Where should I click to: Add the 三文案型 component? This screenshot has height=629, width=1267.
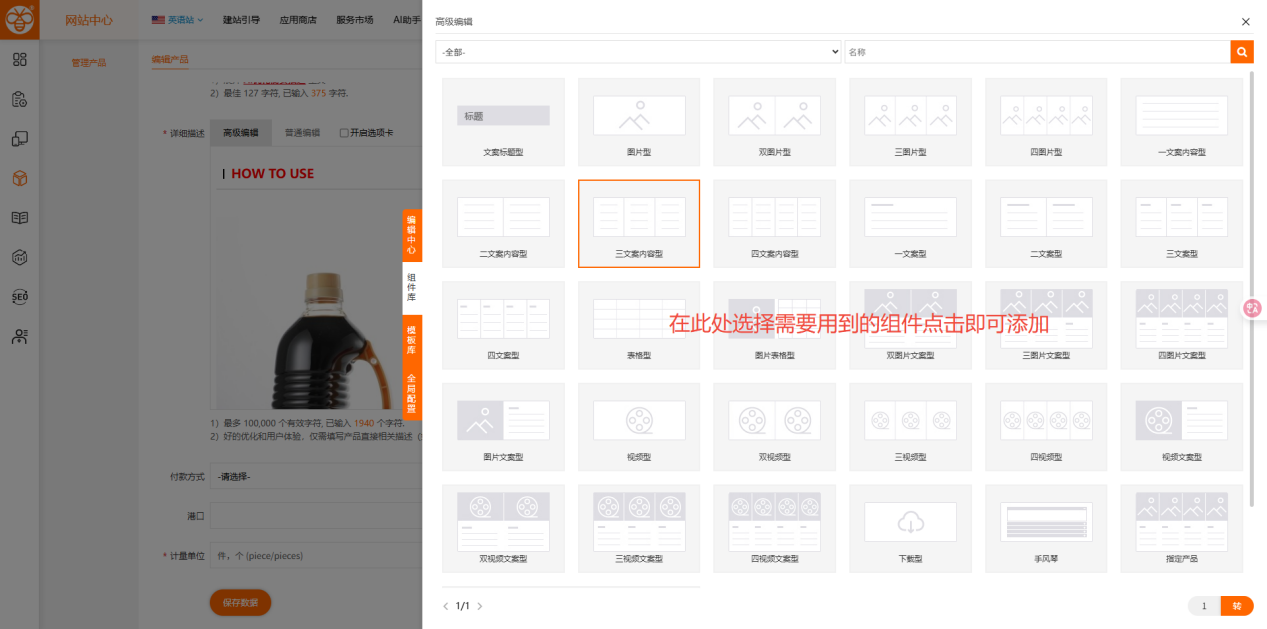(x=1182, y=224)
